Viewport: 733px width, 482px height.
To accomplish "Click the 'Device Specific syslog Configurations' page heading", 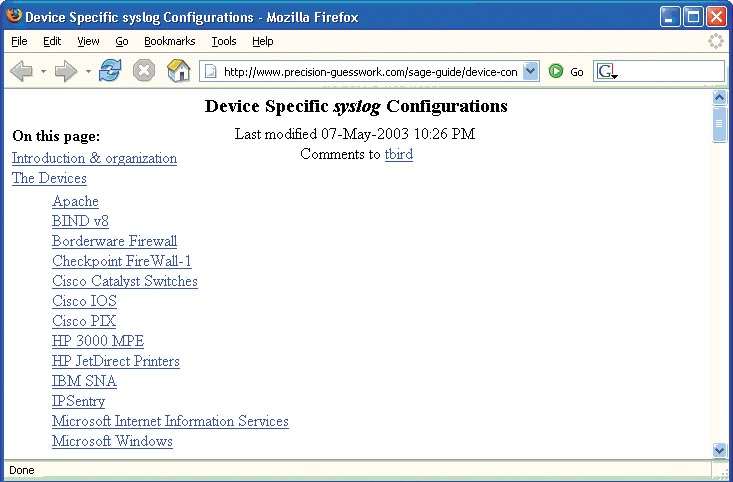I will pyautogui.click(x=356, y=107).
